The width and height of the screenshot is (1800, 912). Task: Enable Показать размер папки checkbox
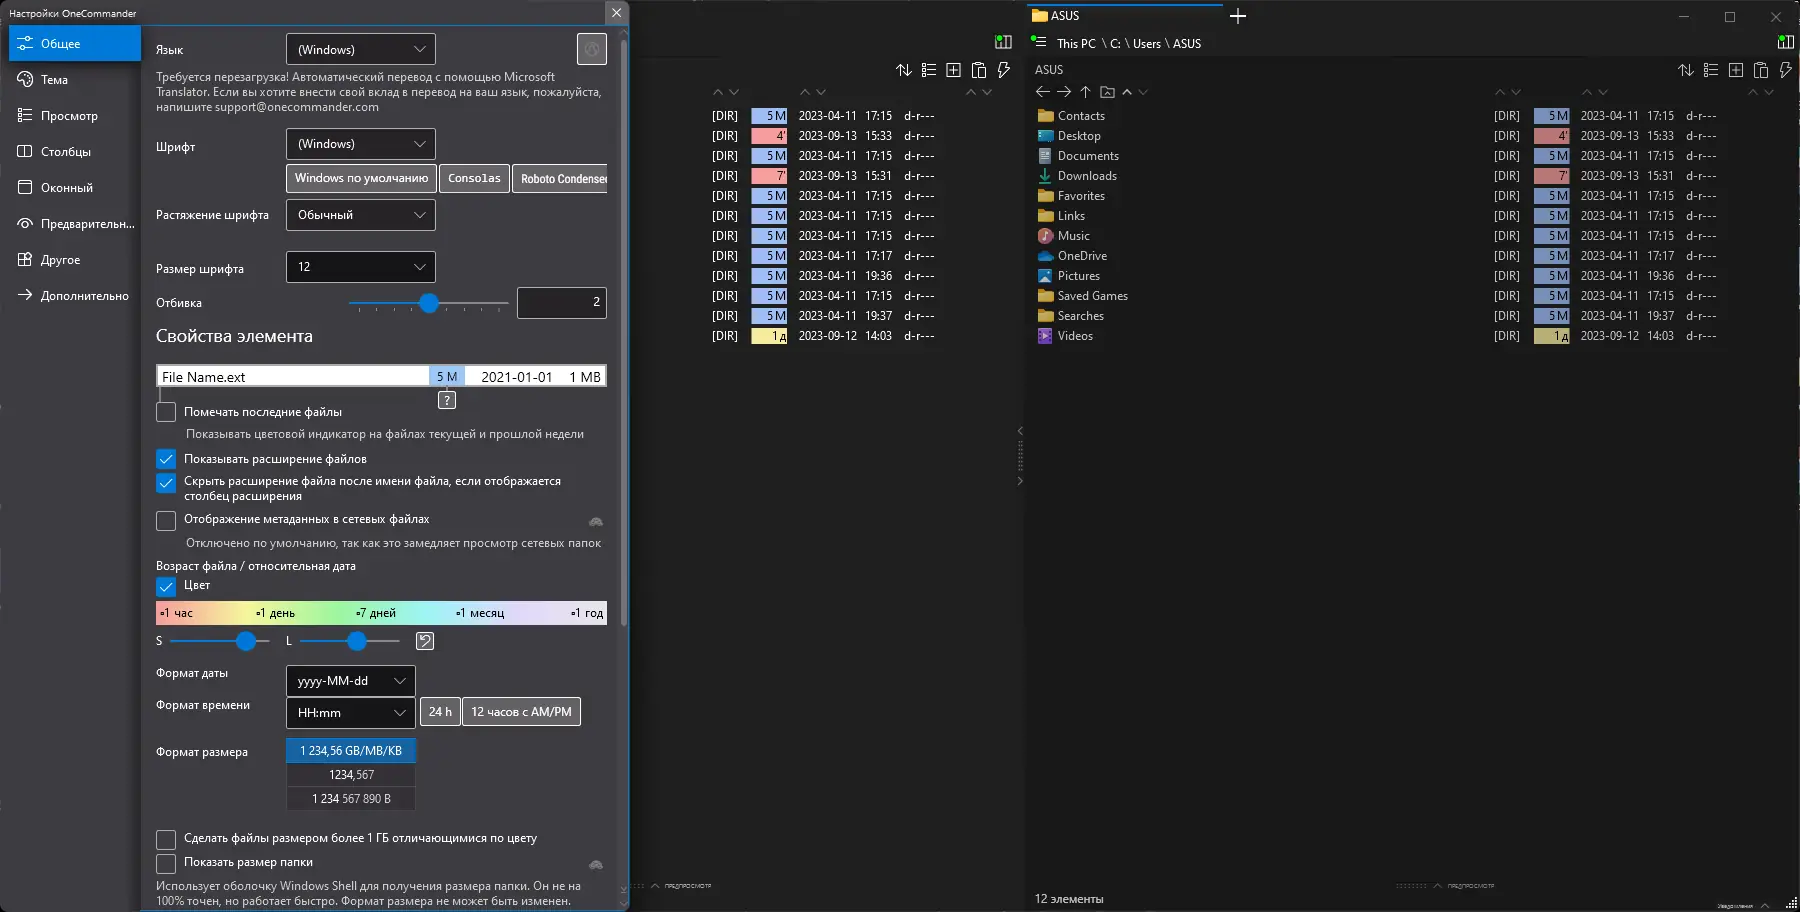click(x=166, y=863)
